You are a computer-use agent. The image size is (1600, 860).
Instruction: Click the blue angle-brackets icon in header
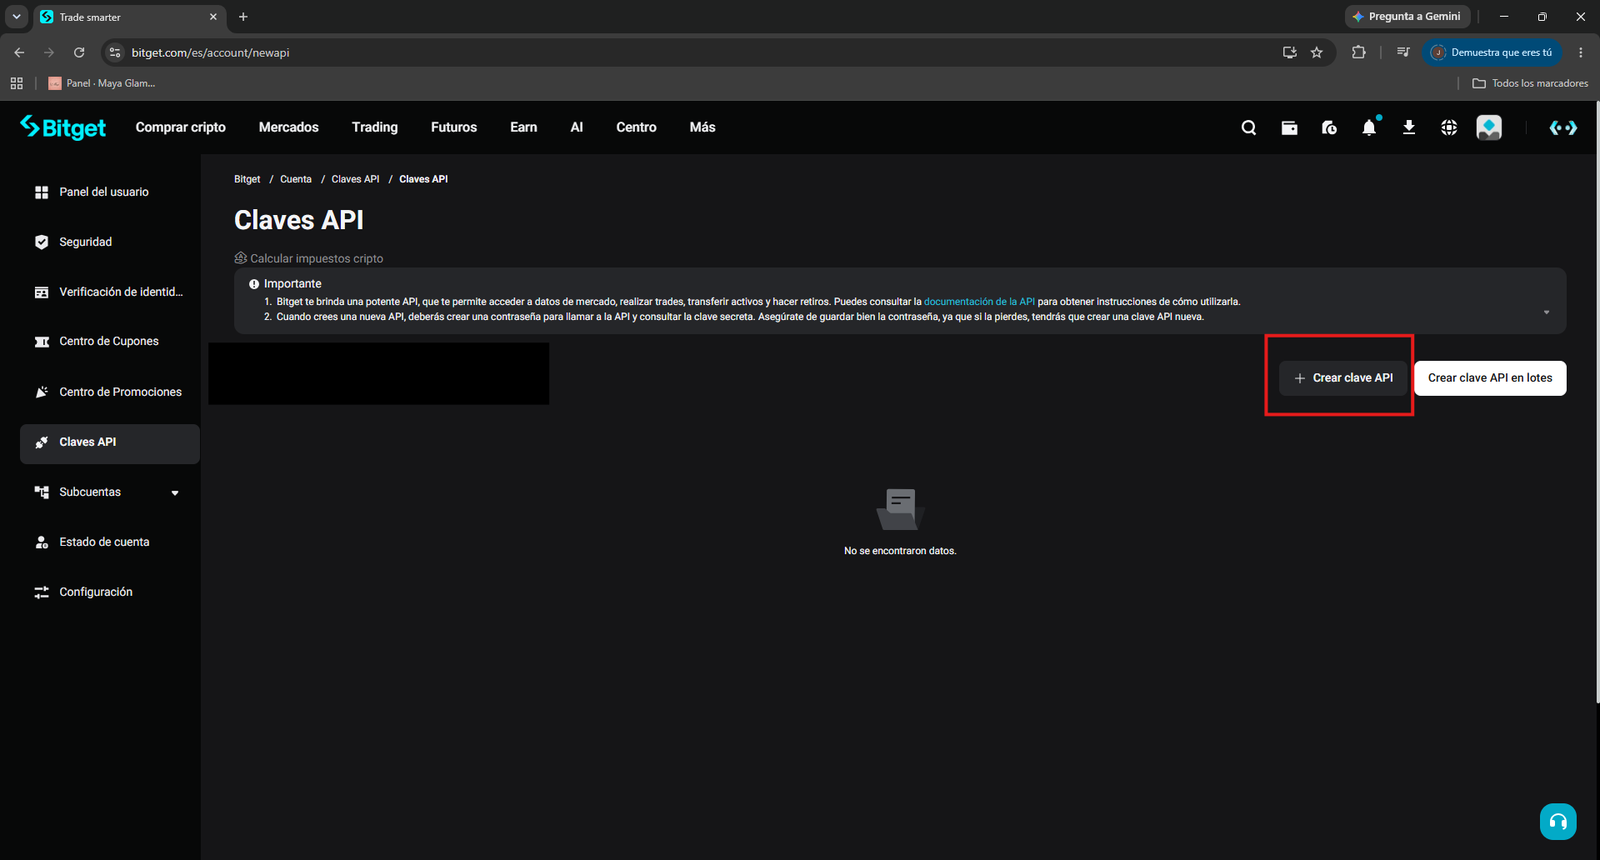pos(1563,128)
